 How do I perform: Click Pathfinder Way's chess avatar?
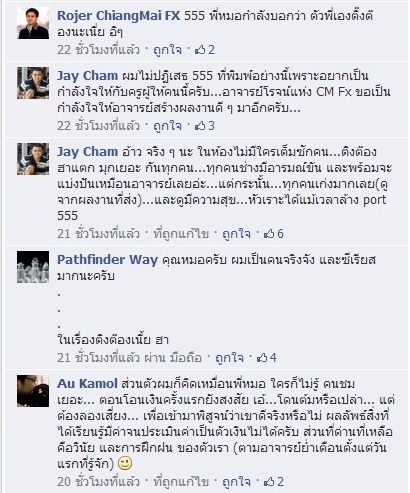pos(33,267)
